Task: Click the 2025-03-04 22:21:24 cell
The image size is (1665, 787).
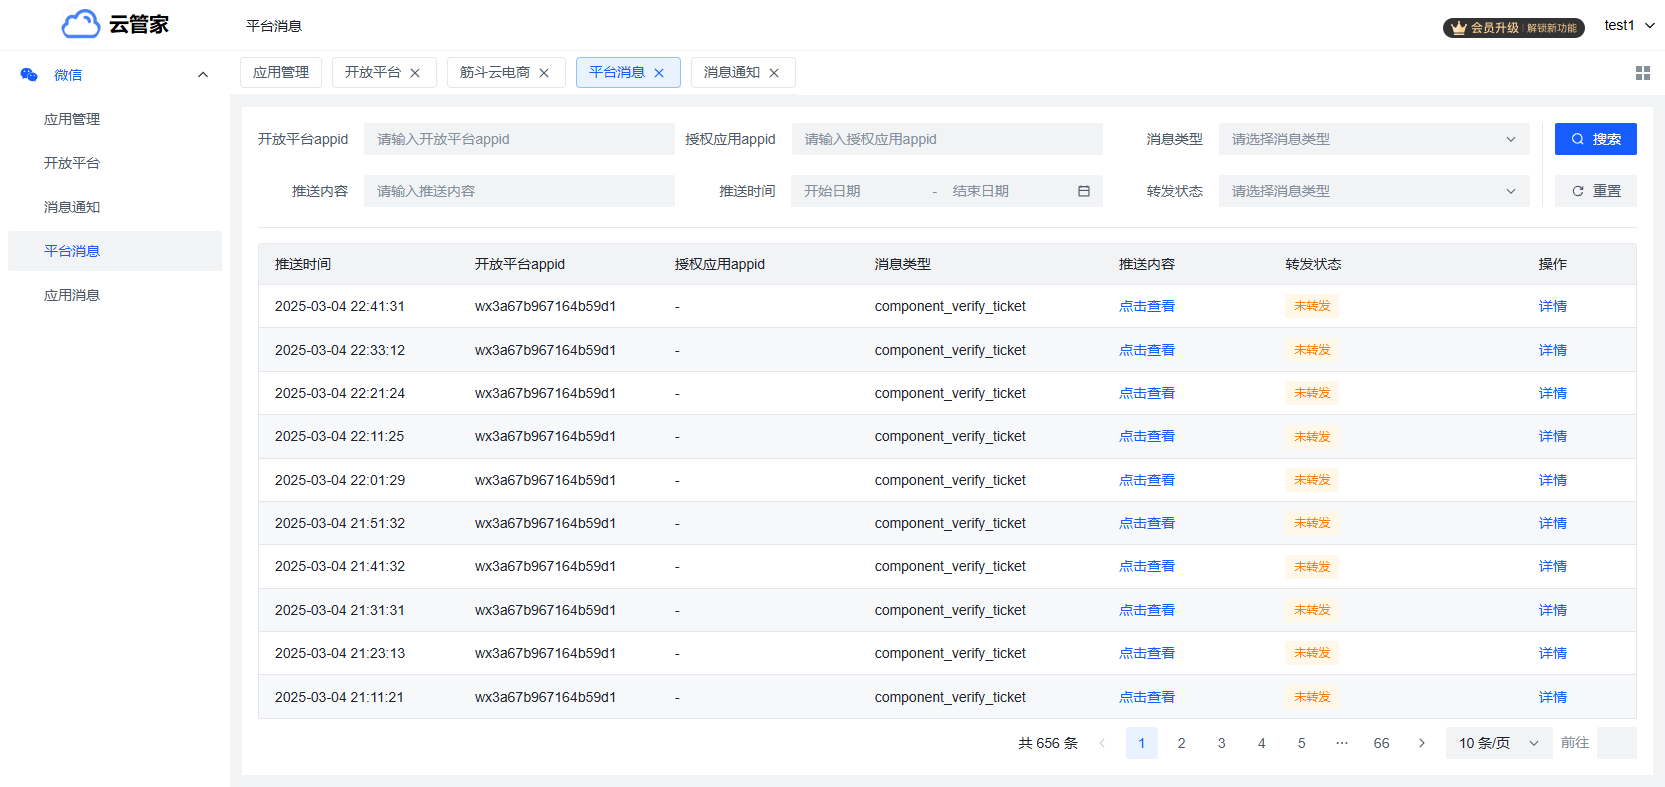Action: pos(340,393)
